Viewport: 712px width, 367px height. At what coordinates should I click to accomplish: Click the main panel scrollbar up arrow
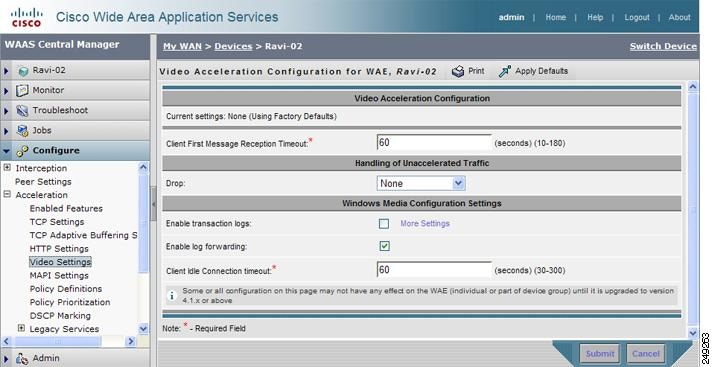pyautogui.click(x=693, y=87)
